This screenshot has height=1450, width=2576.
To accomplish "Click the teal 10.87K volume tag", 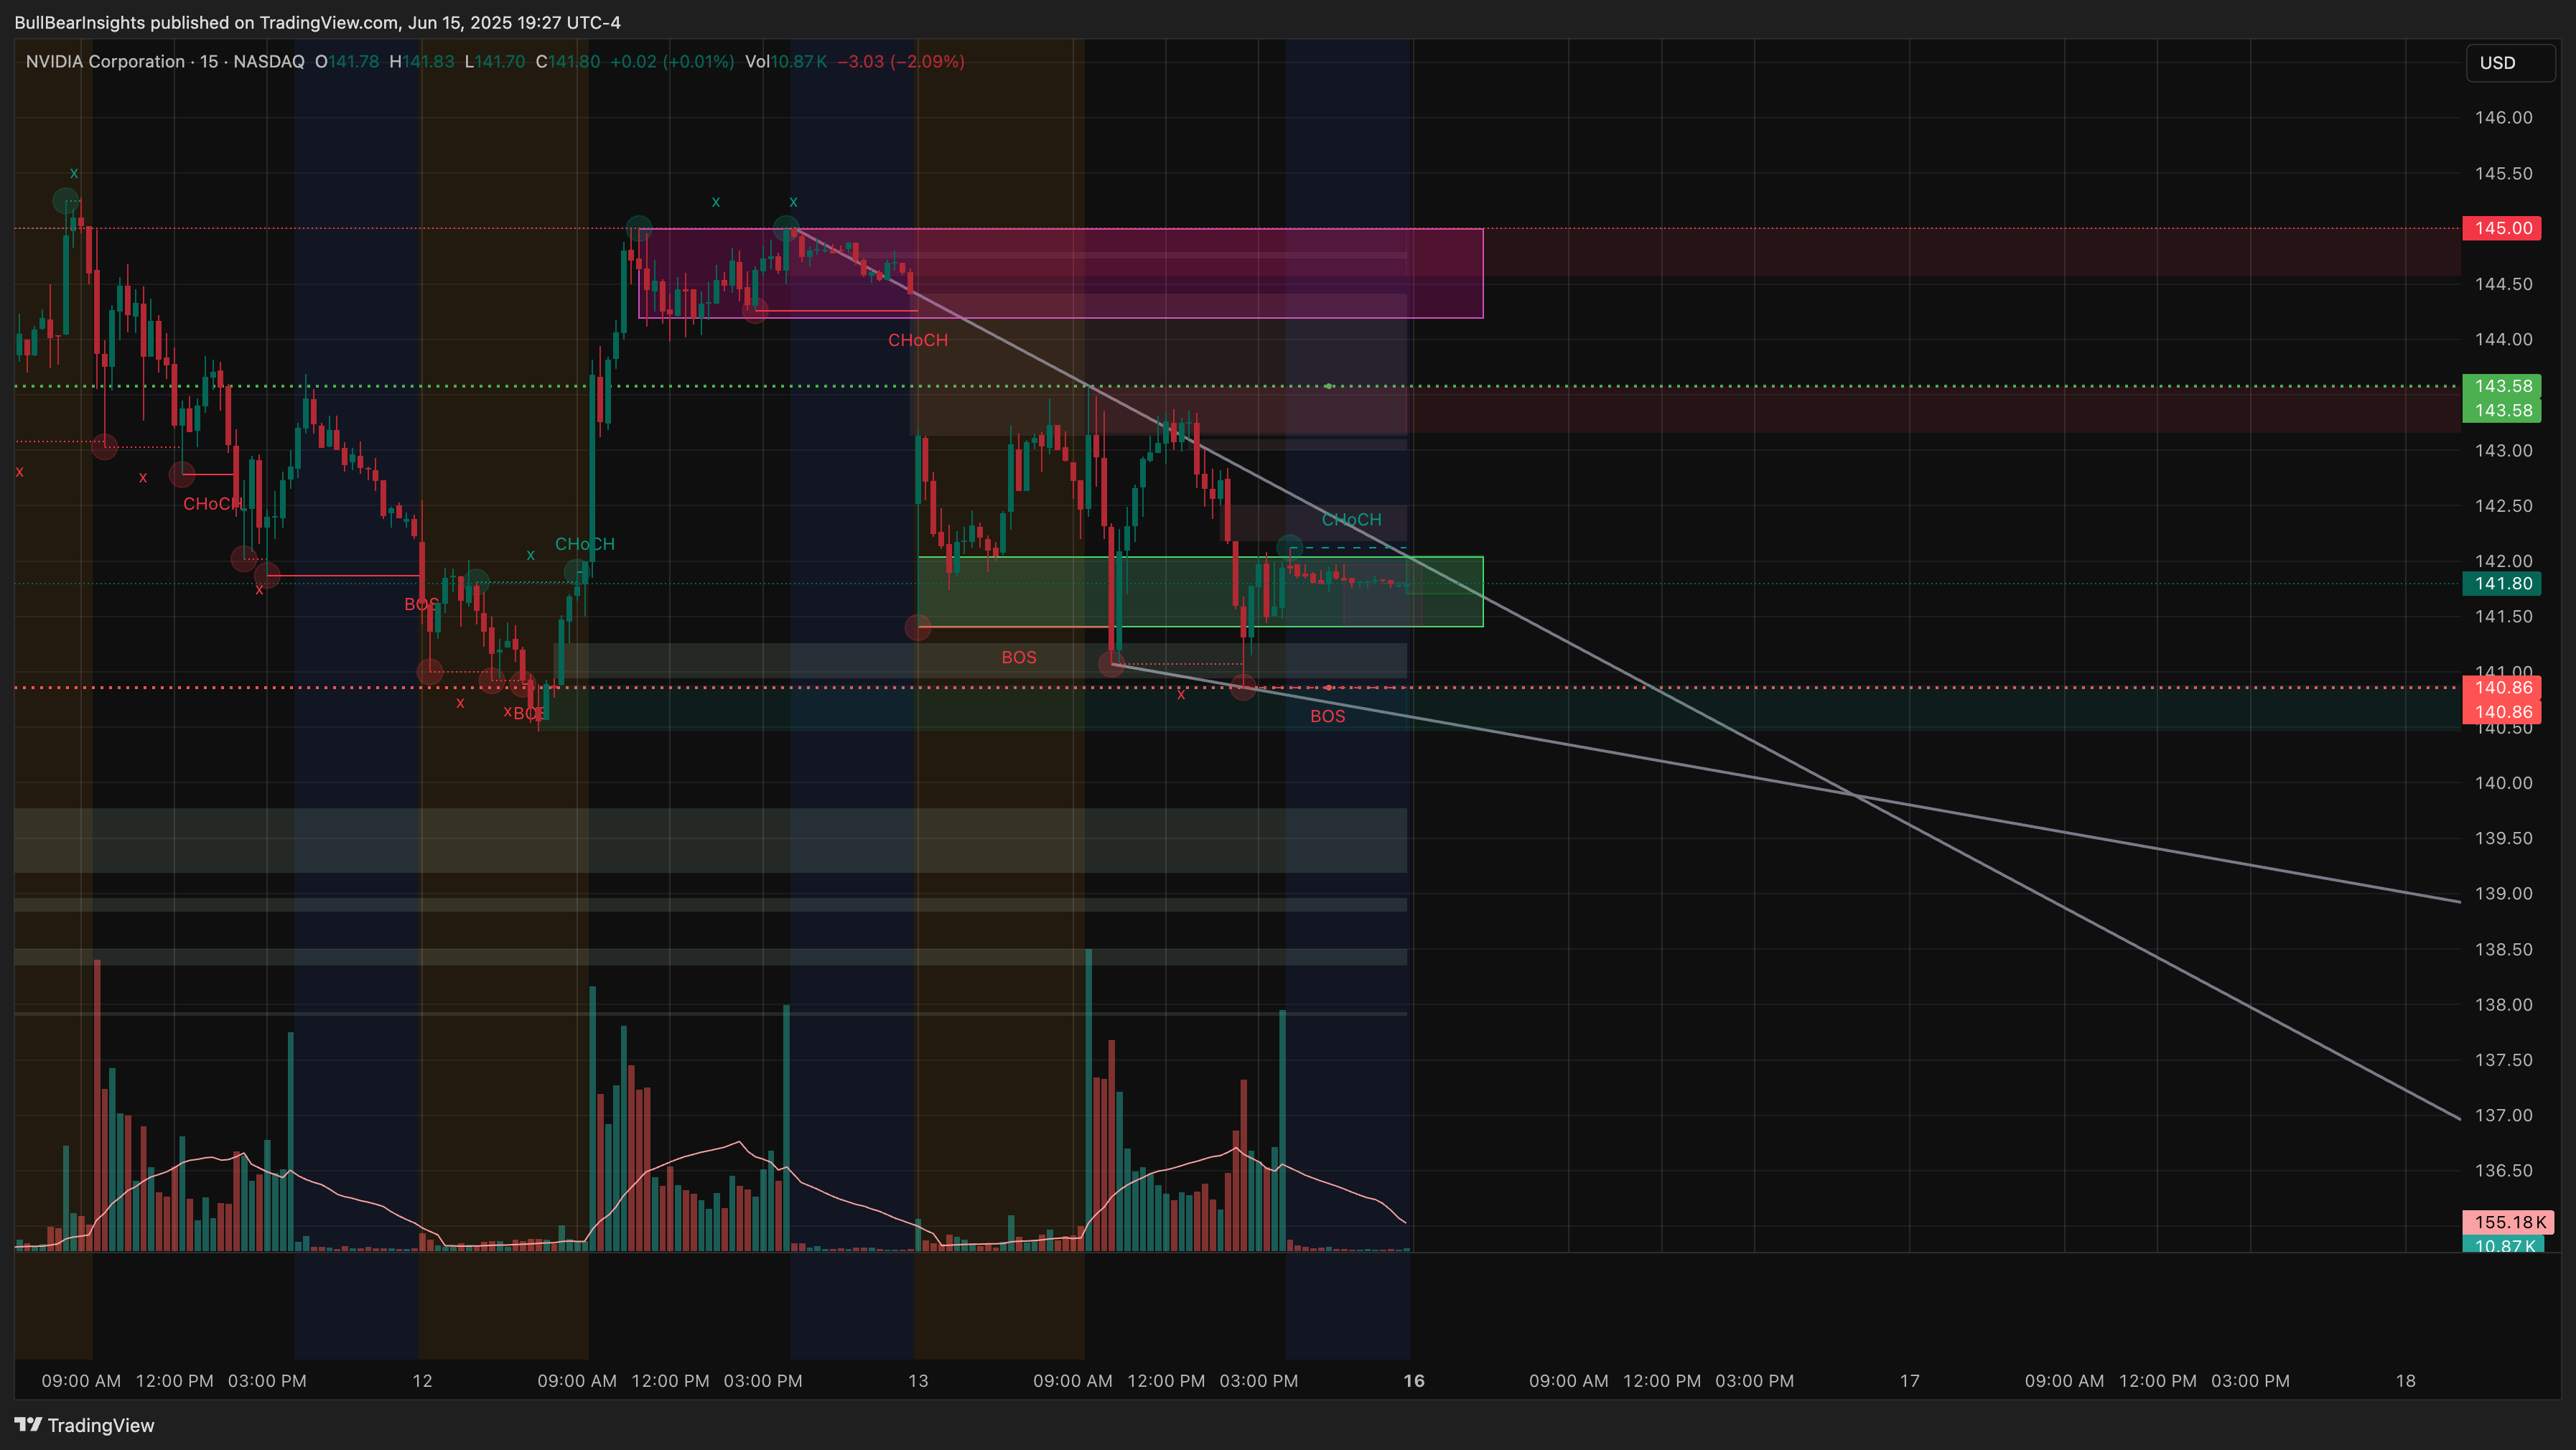I will pos(2503,1244).
